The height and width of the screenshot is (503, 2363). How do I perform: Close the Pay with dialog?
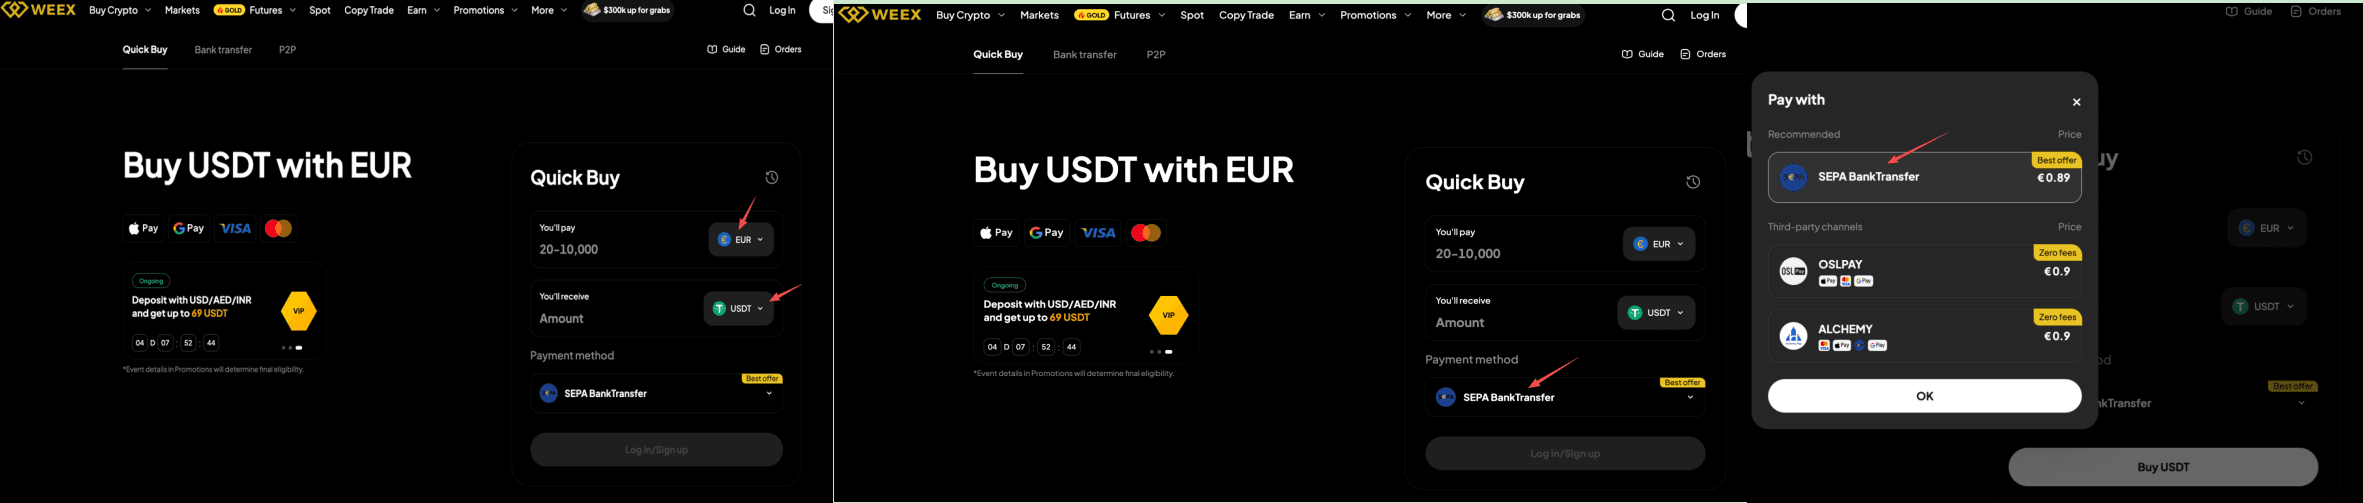[x=2076, y=102]
